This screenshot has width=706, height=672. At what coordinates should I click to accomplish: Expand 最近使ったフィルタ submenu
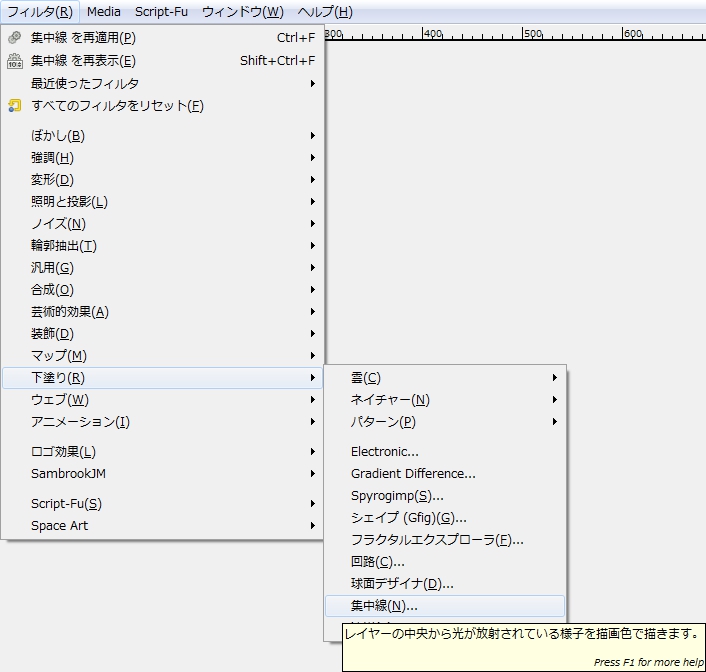pyautogui.click(x=162, y=83)
